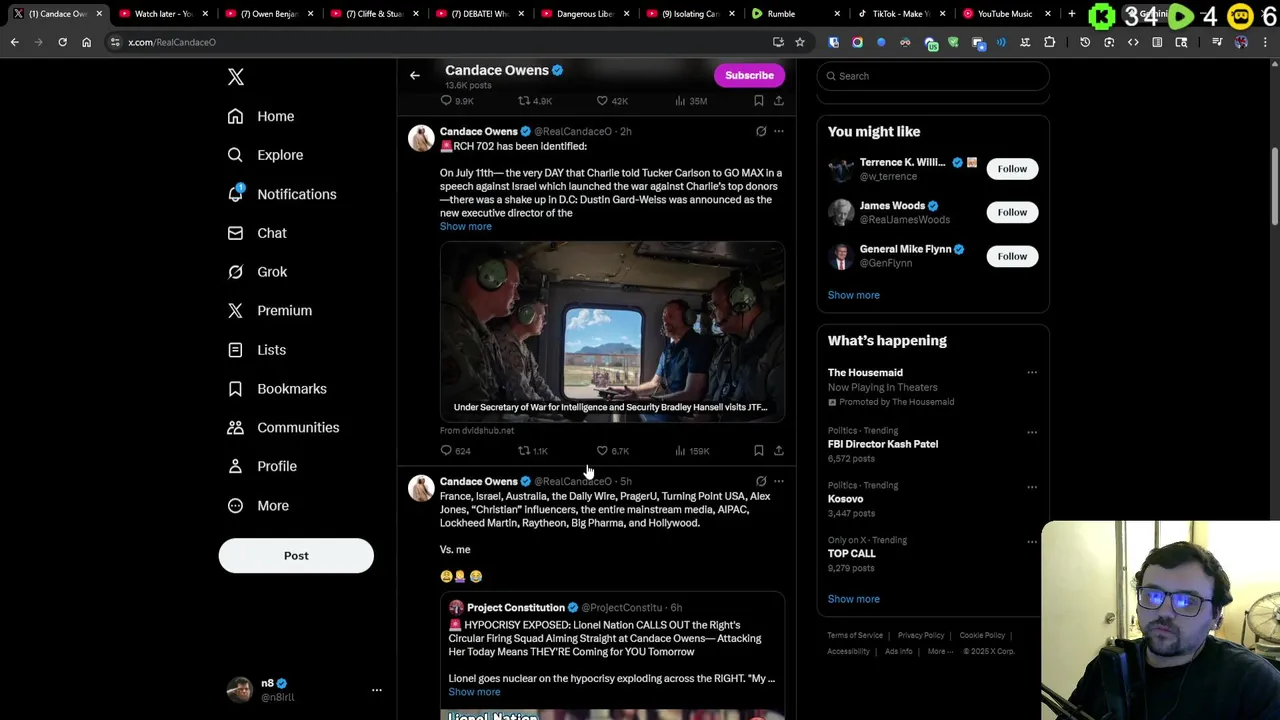This screenshot has width=1280, height=720.
Task: Click the Subscribe button
Action: coord(749,75)
